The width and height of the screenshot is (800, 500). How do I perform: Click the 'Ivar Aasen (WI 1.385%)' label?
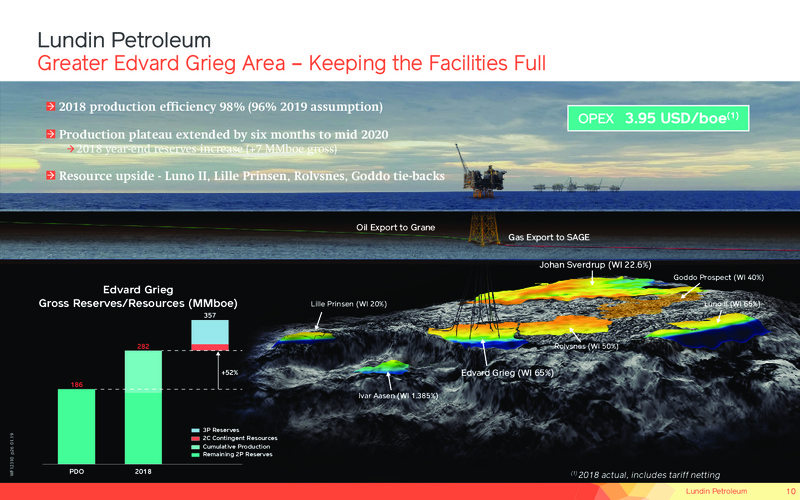click(398, 395)
